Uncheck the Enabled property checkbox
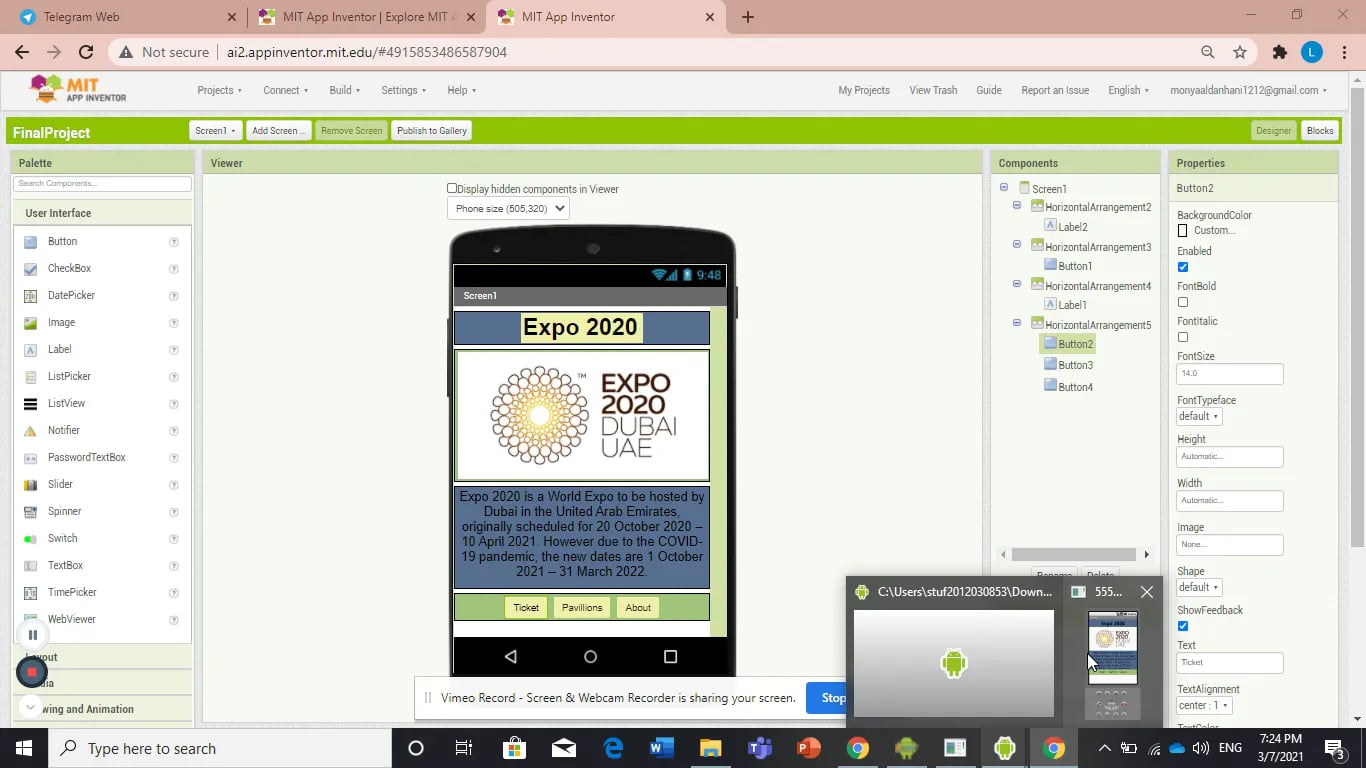This screenshot has height=768, width=1366. coord(1183,267)
